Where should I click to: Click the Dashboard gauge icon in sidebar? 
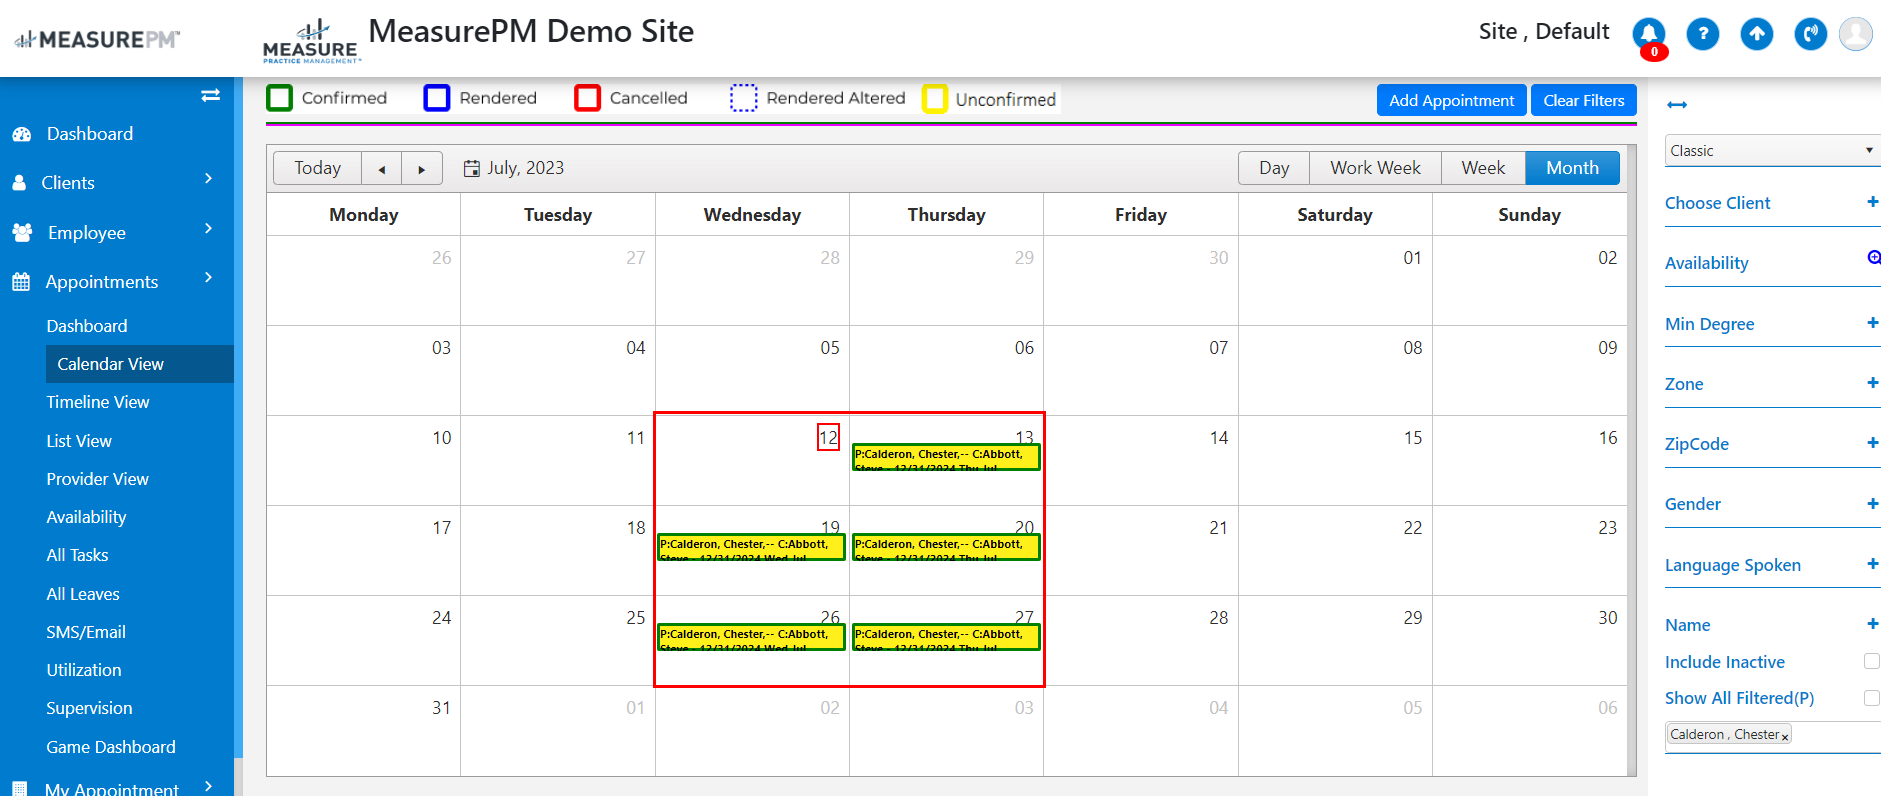click(21, 134)
